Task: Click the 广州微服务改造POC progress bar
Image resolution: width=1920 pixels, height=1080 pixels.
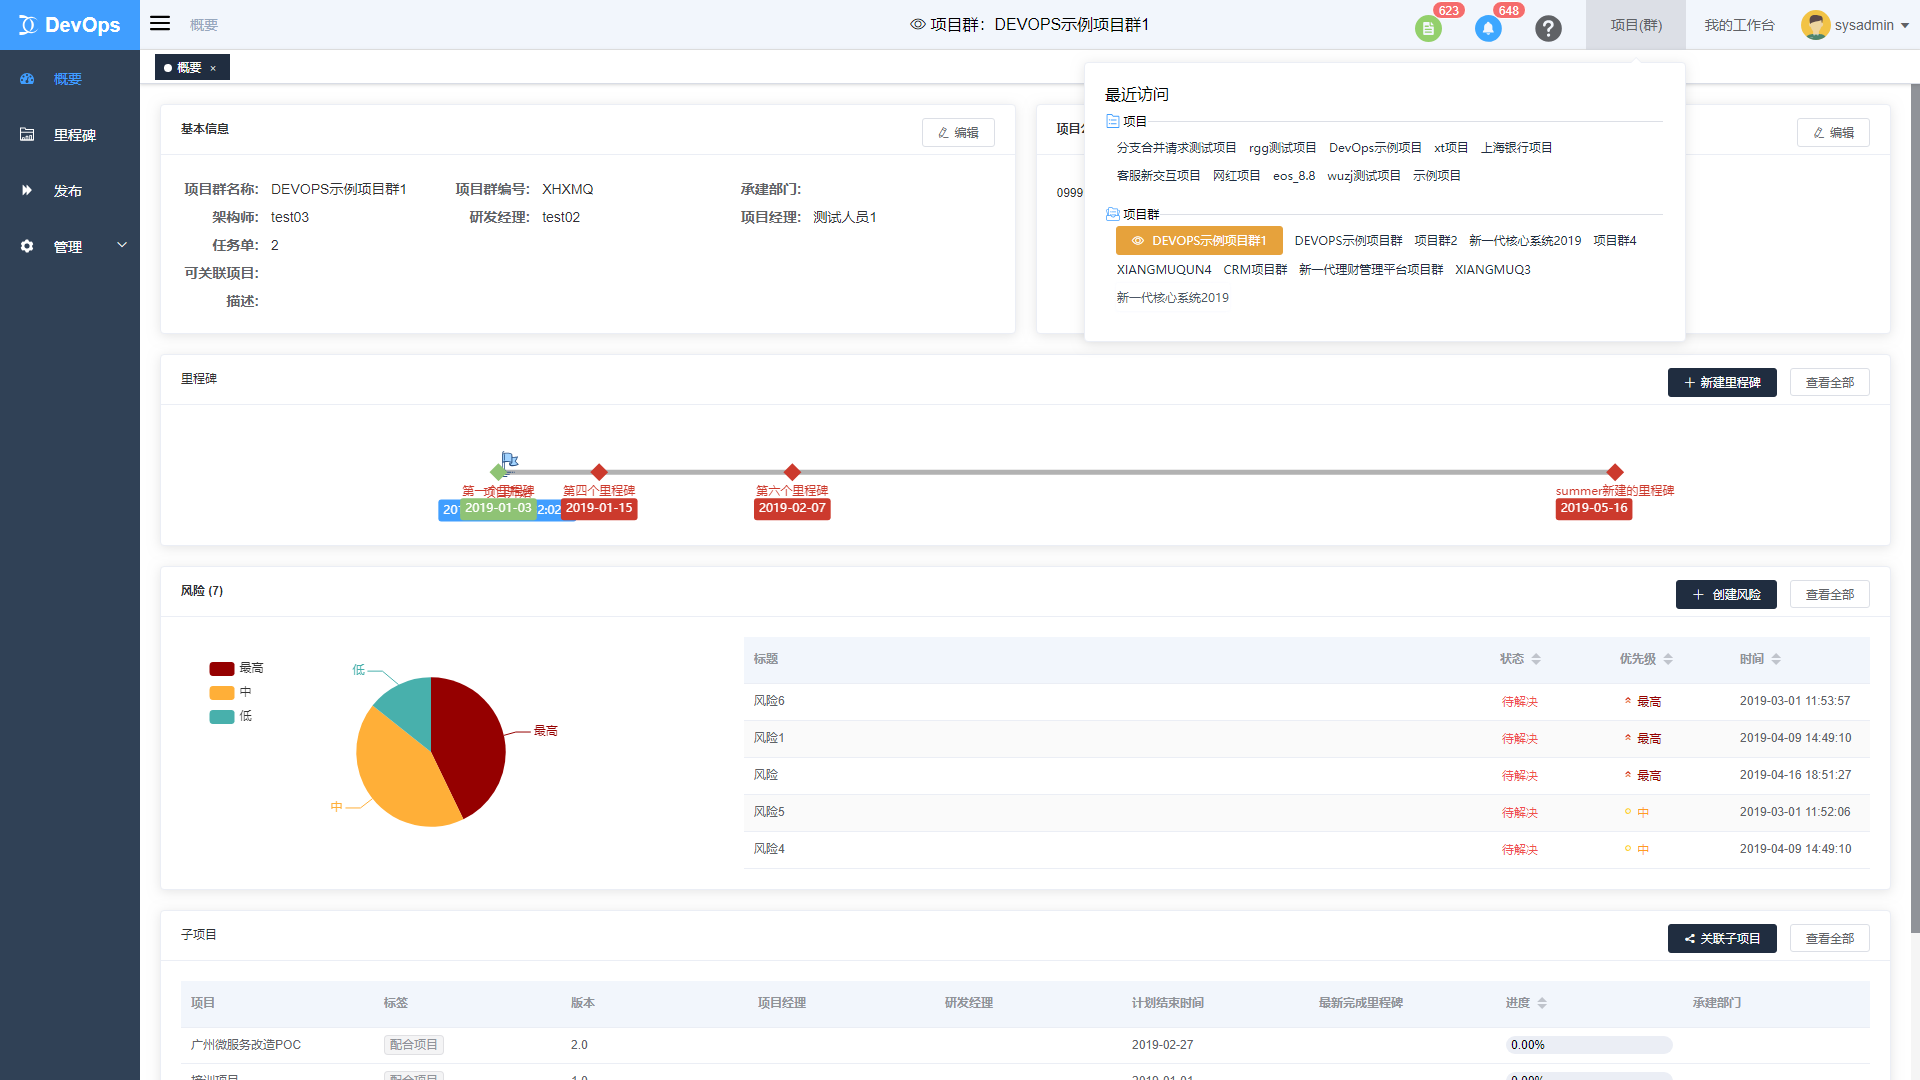Action: pos(1589,1045)
